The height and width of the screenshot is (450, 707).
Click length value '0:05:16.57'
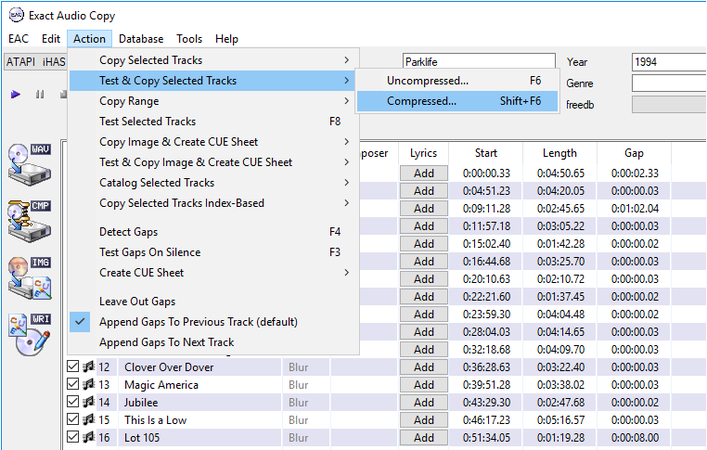coord(561,420)
